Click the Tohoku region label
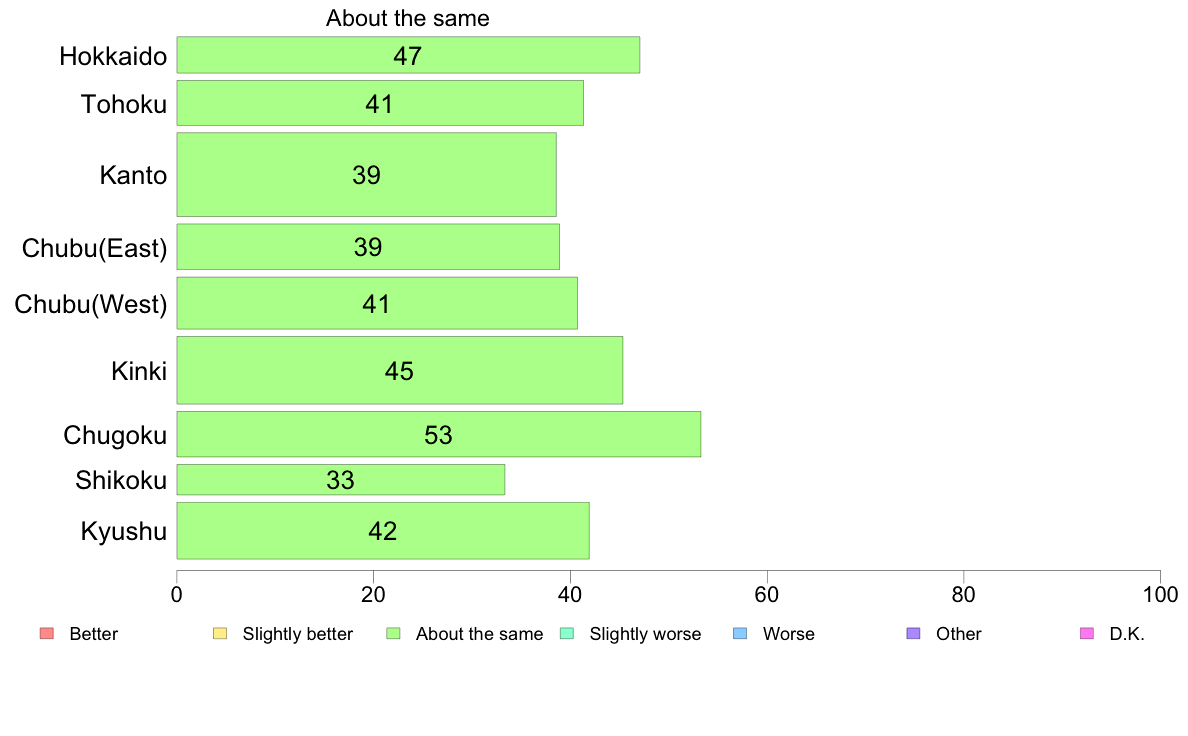Viewport: 1188px width, 736px height. 124,104
